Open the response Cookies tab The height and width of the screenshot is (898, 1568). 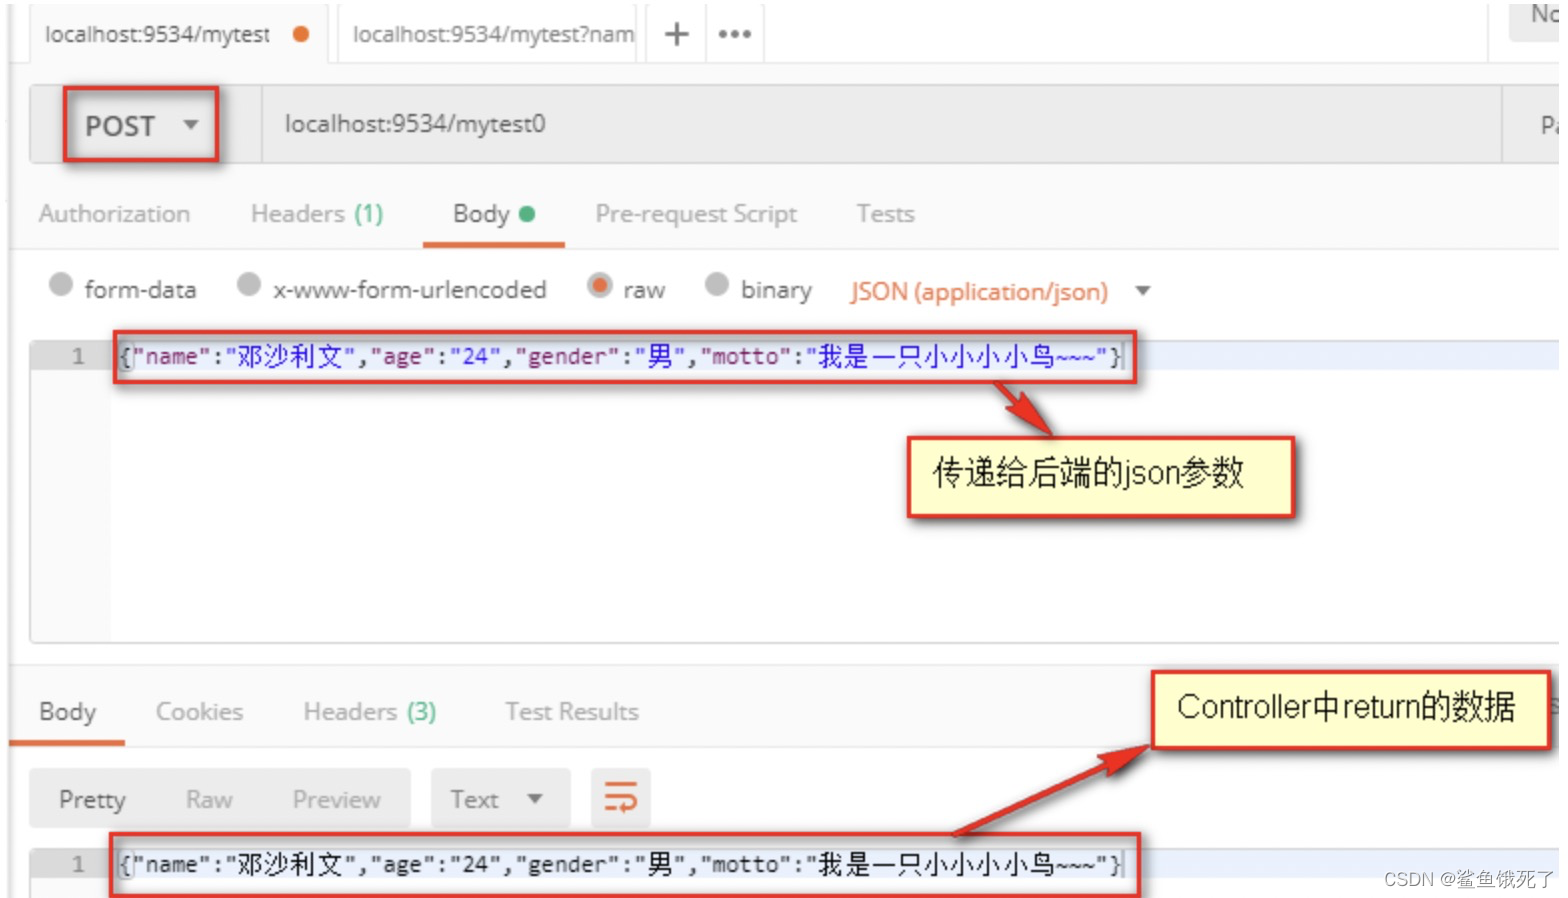(199, 712)
